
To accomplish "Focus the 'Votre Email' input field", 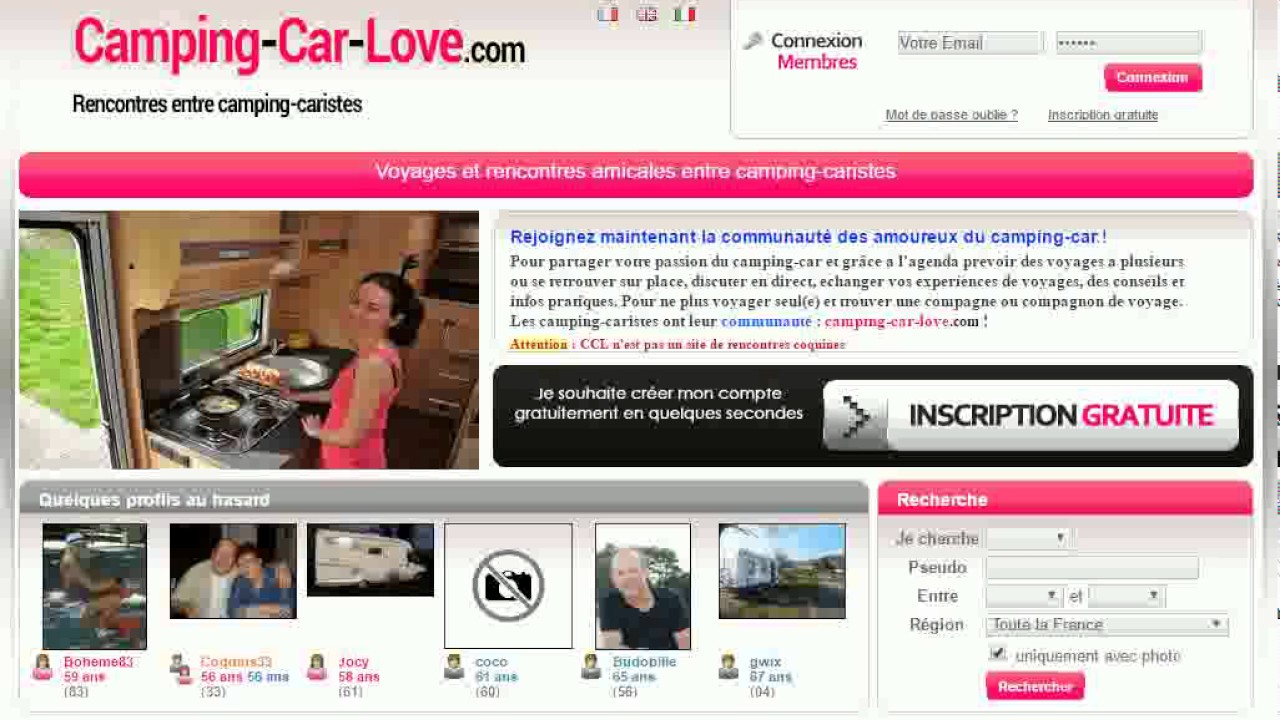I will click(970, 43).
